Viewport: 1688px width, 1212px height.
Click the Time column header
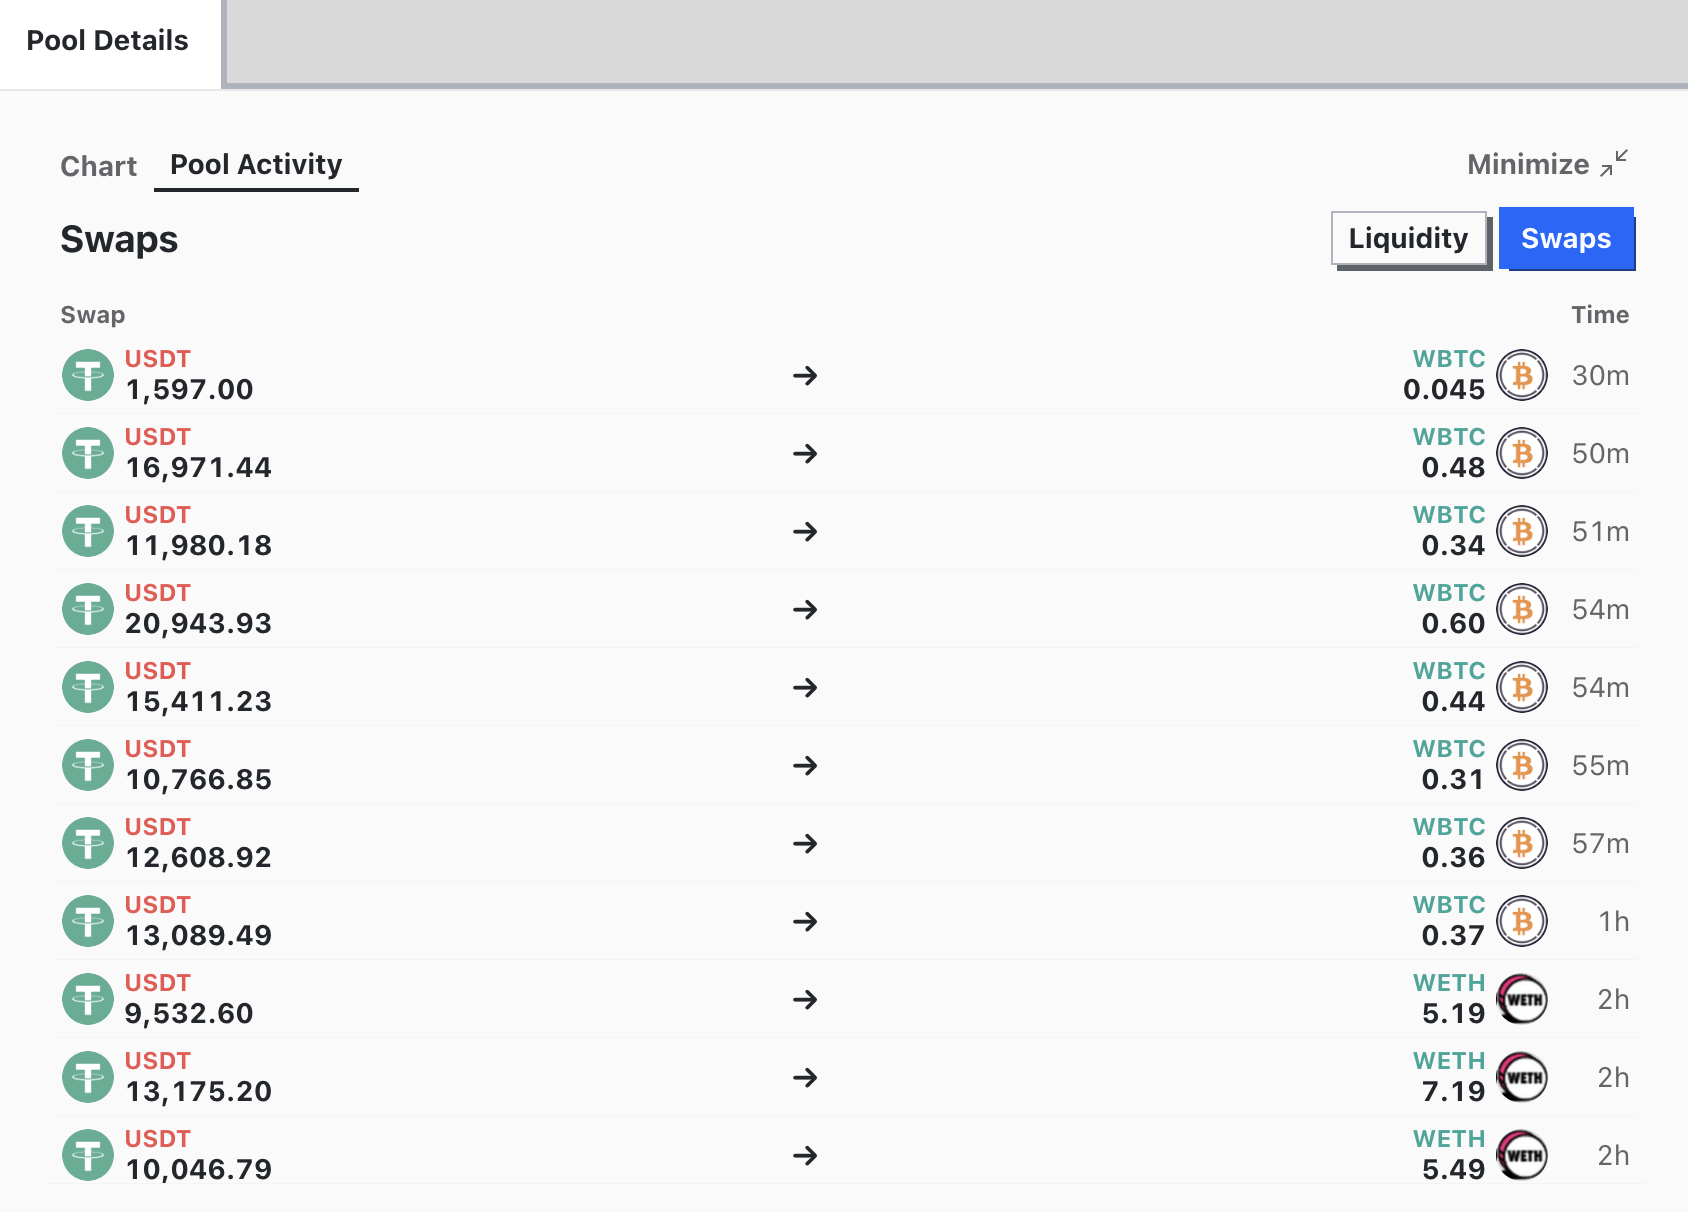tap(1599, 315)
